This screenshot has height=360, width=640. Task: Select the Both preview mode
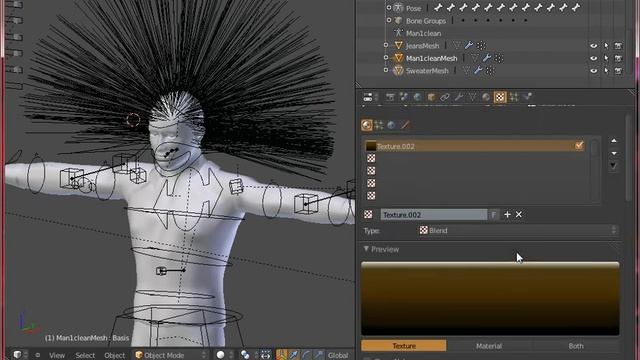[x=576, y=346]
